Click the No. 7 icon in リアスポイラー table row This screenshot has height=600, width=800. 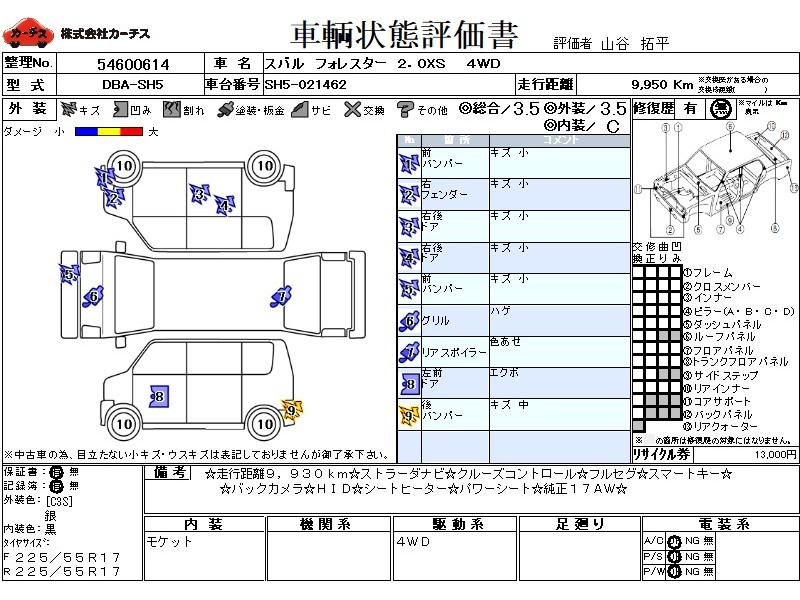[x=409, y=352]
